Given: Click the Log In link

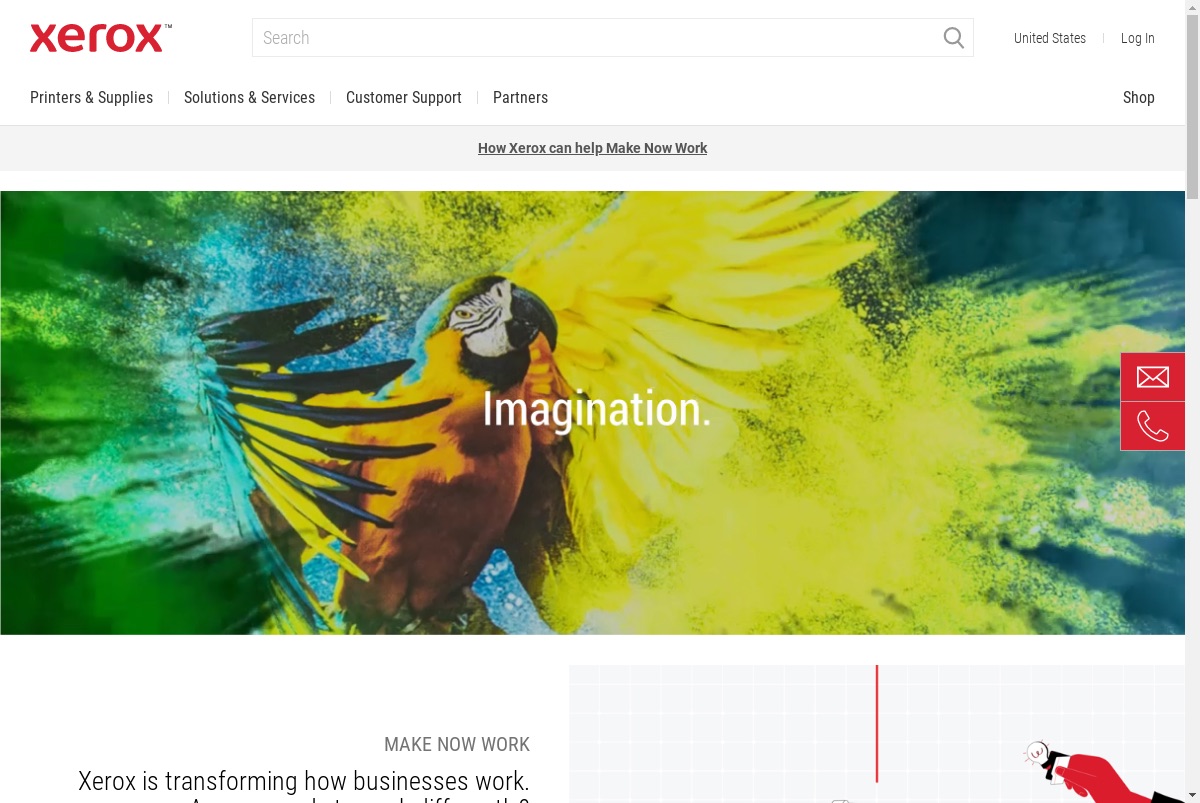Looking at the screenshot, I should 1138,38.
